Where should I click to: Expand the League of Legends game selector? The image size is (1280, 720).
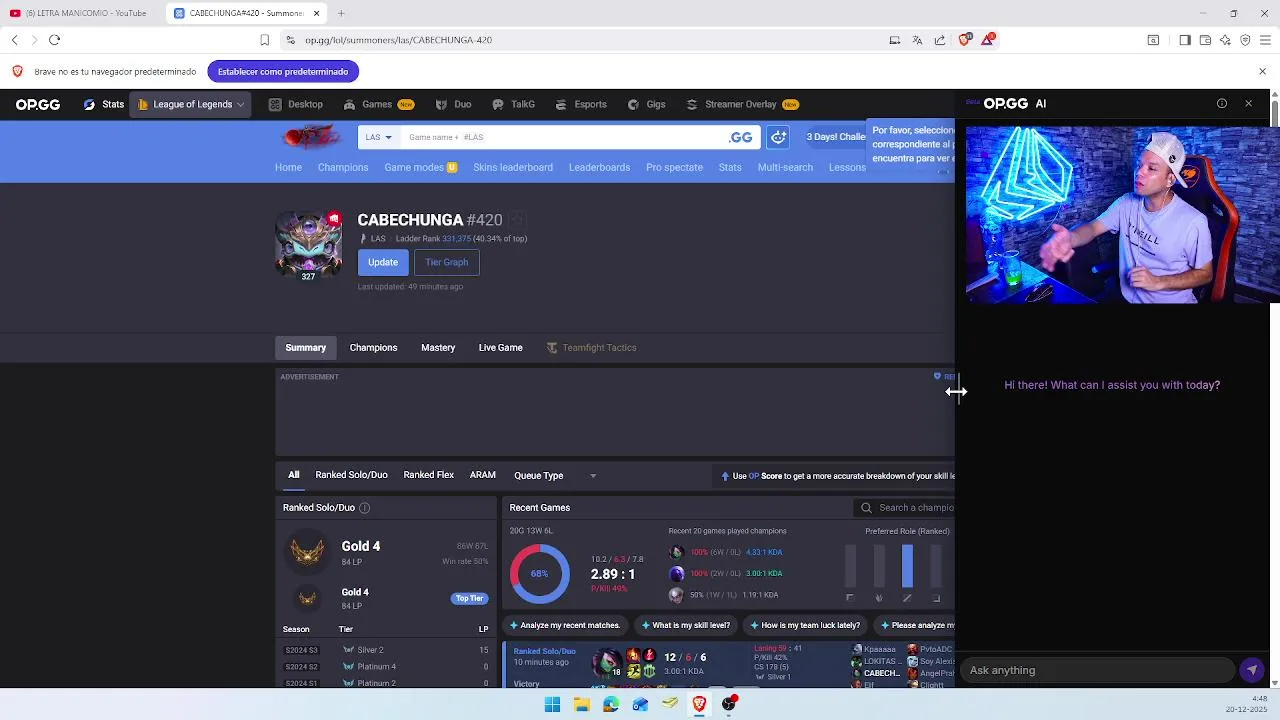(x=191, y=104)
